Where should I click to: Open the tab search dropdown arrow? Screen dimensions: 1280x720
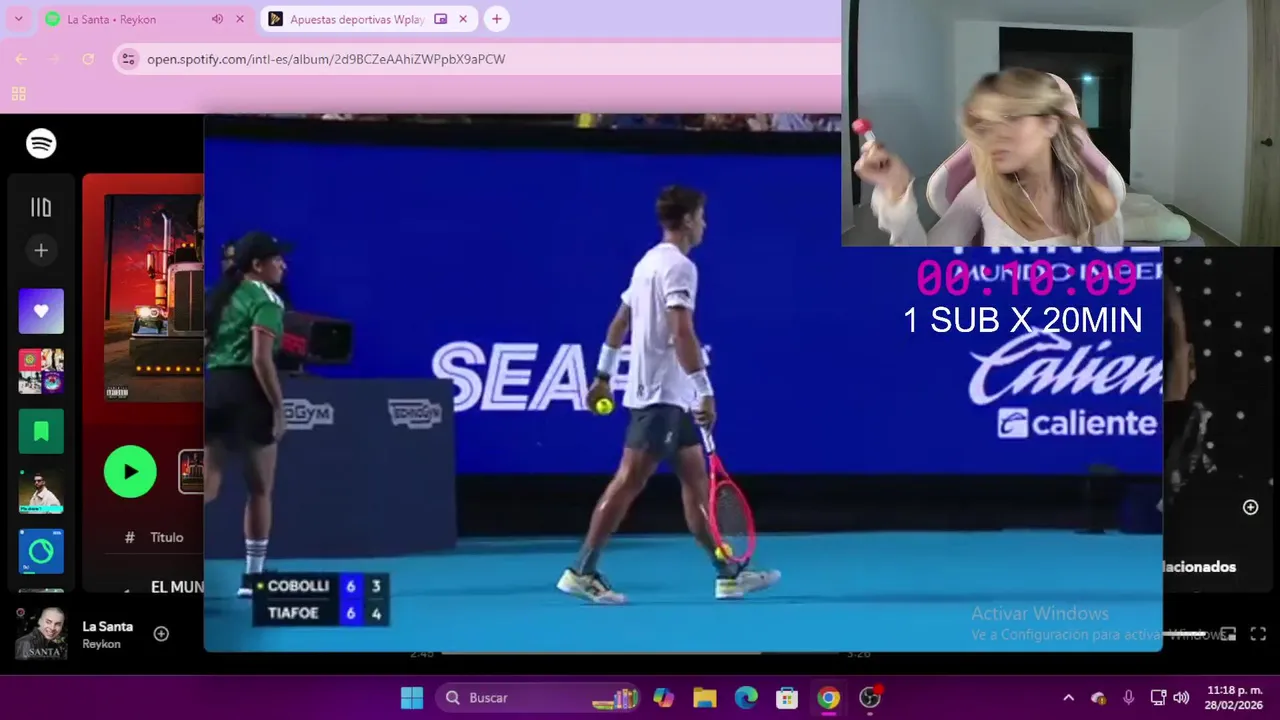(x=18, y=19)
